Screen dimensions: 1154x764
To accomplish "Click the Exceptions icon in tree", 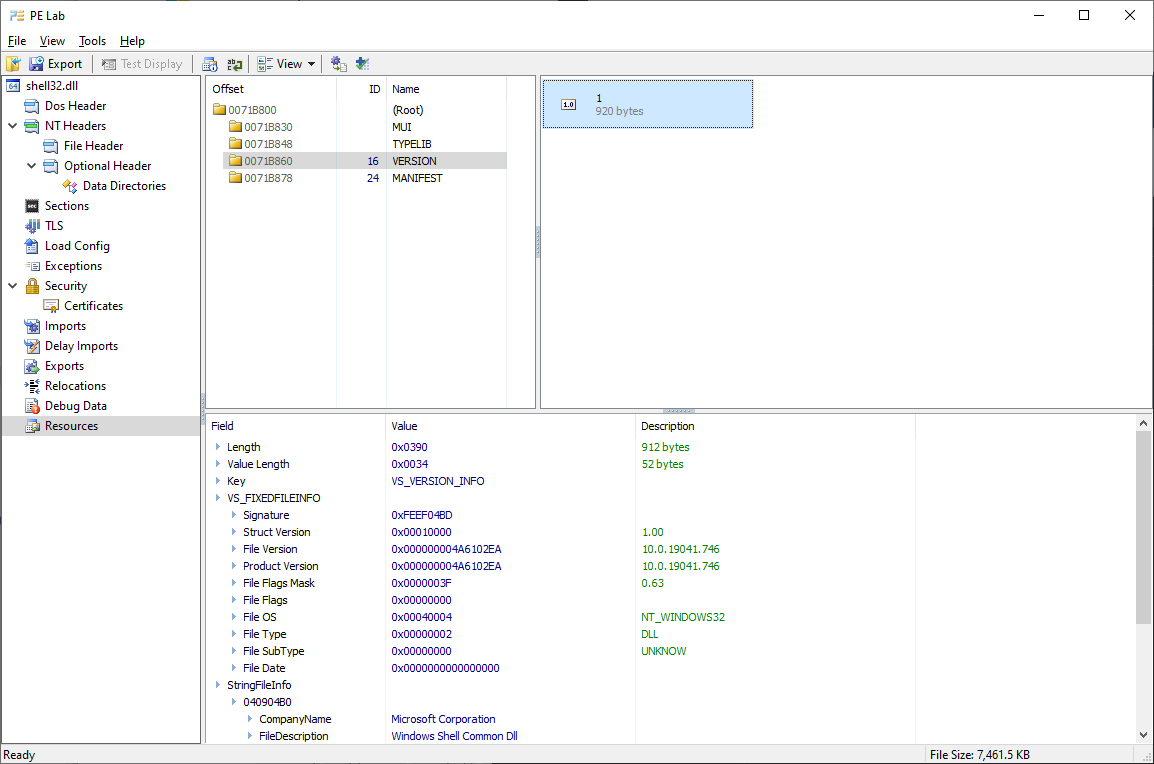I will click(x=32, y=266).
